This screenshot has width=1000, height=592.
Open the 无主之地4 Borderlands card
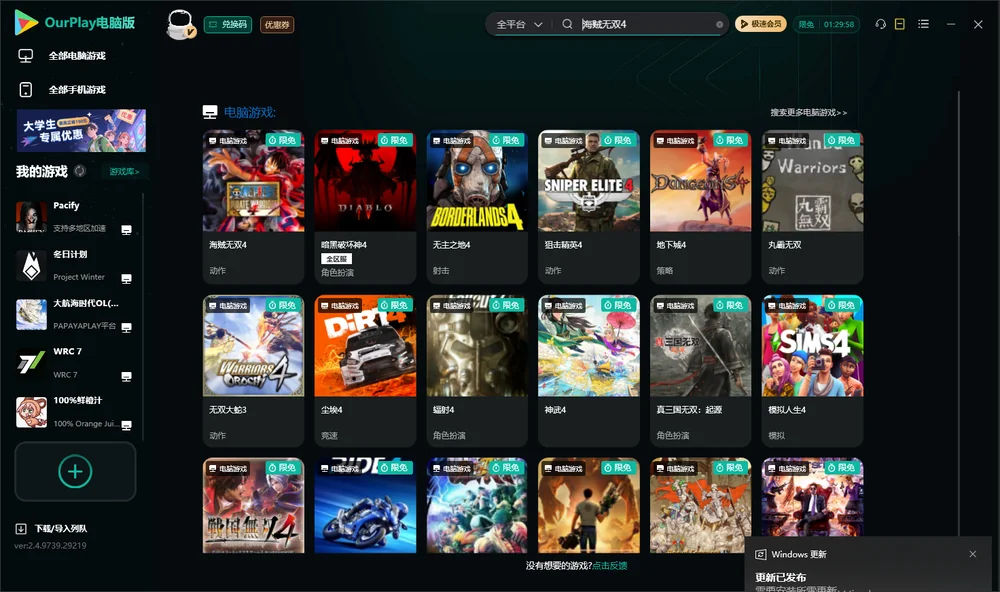(477, 207)
